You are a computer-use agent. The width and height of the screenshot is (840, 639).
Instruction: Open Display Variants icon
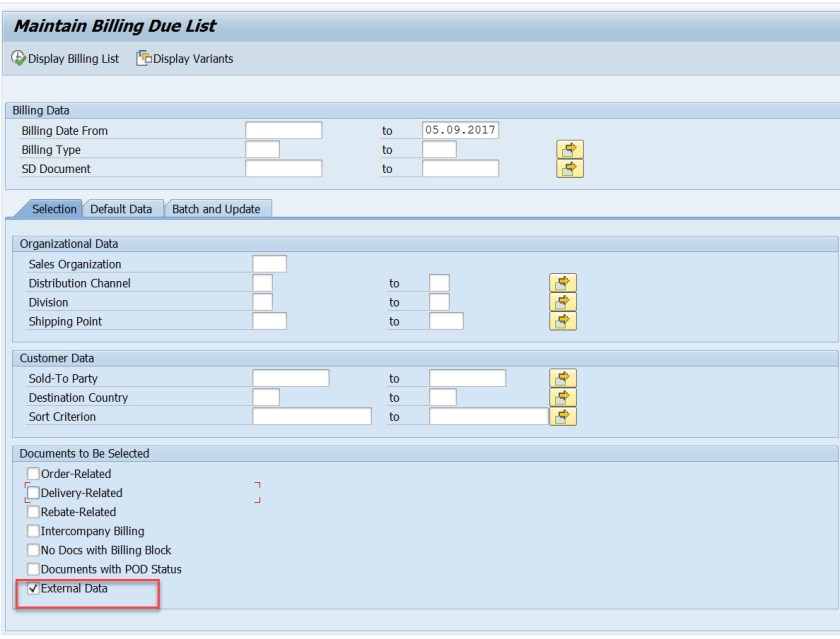tap(144, 58)
